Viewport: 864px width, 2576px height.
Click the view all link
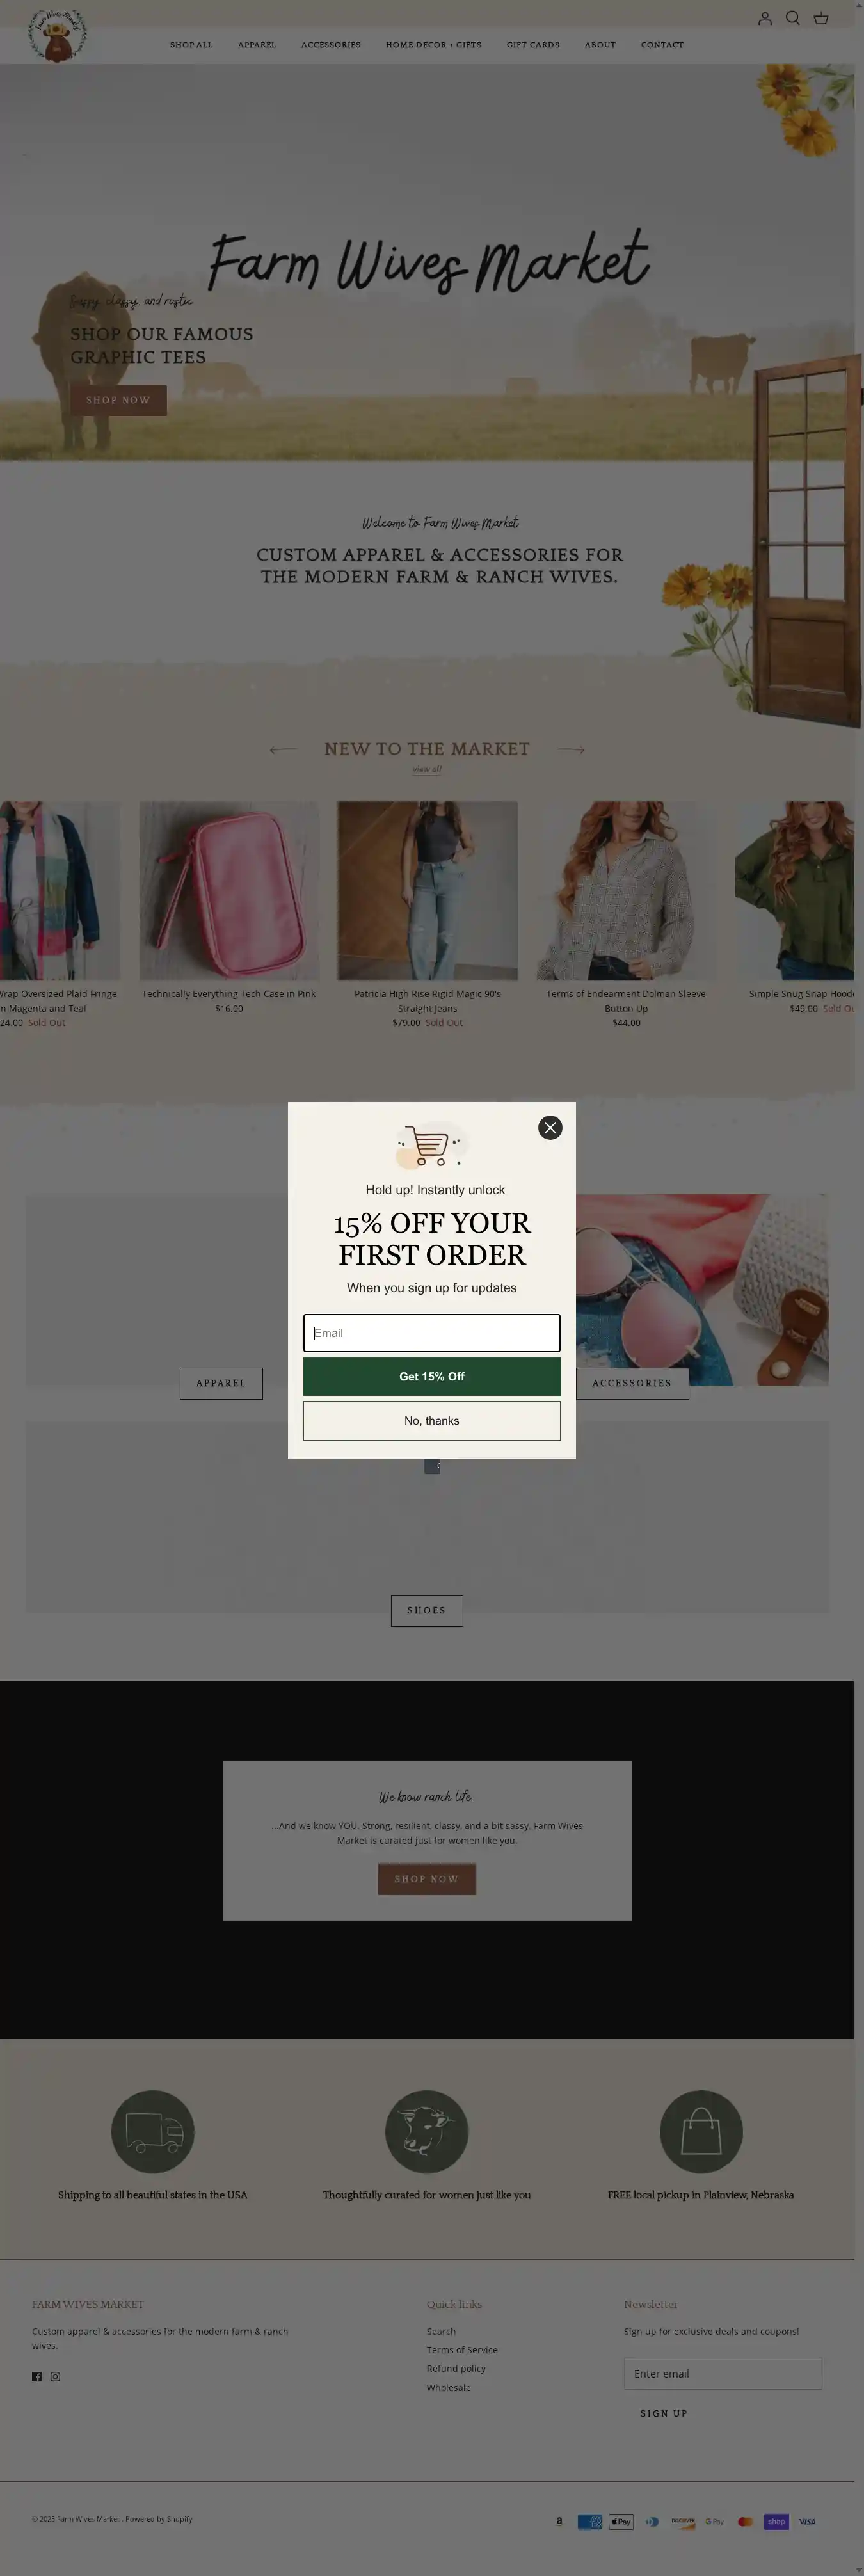pos(427,769)
